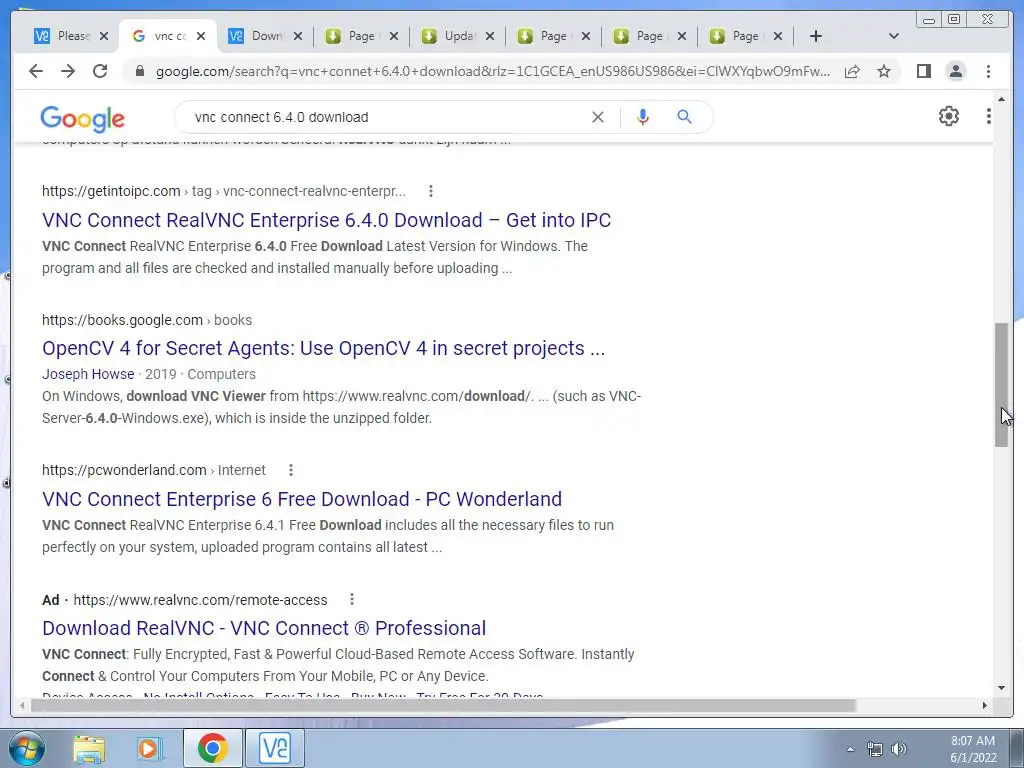The width and height of the screenshot is (1024, 768).
Task: Click https://pcwonderland.com result URL
Action: pos(124,470)
